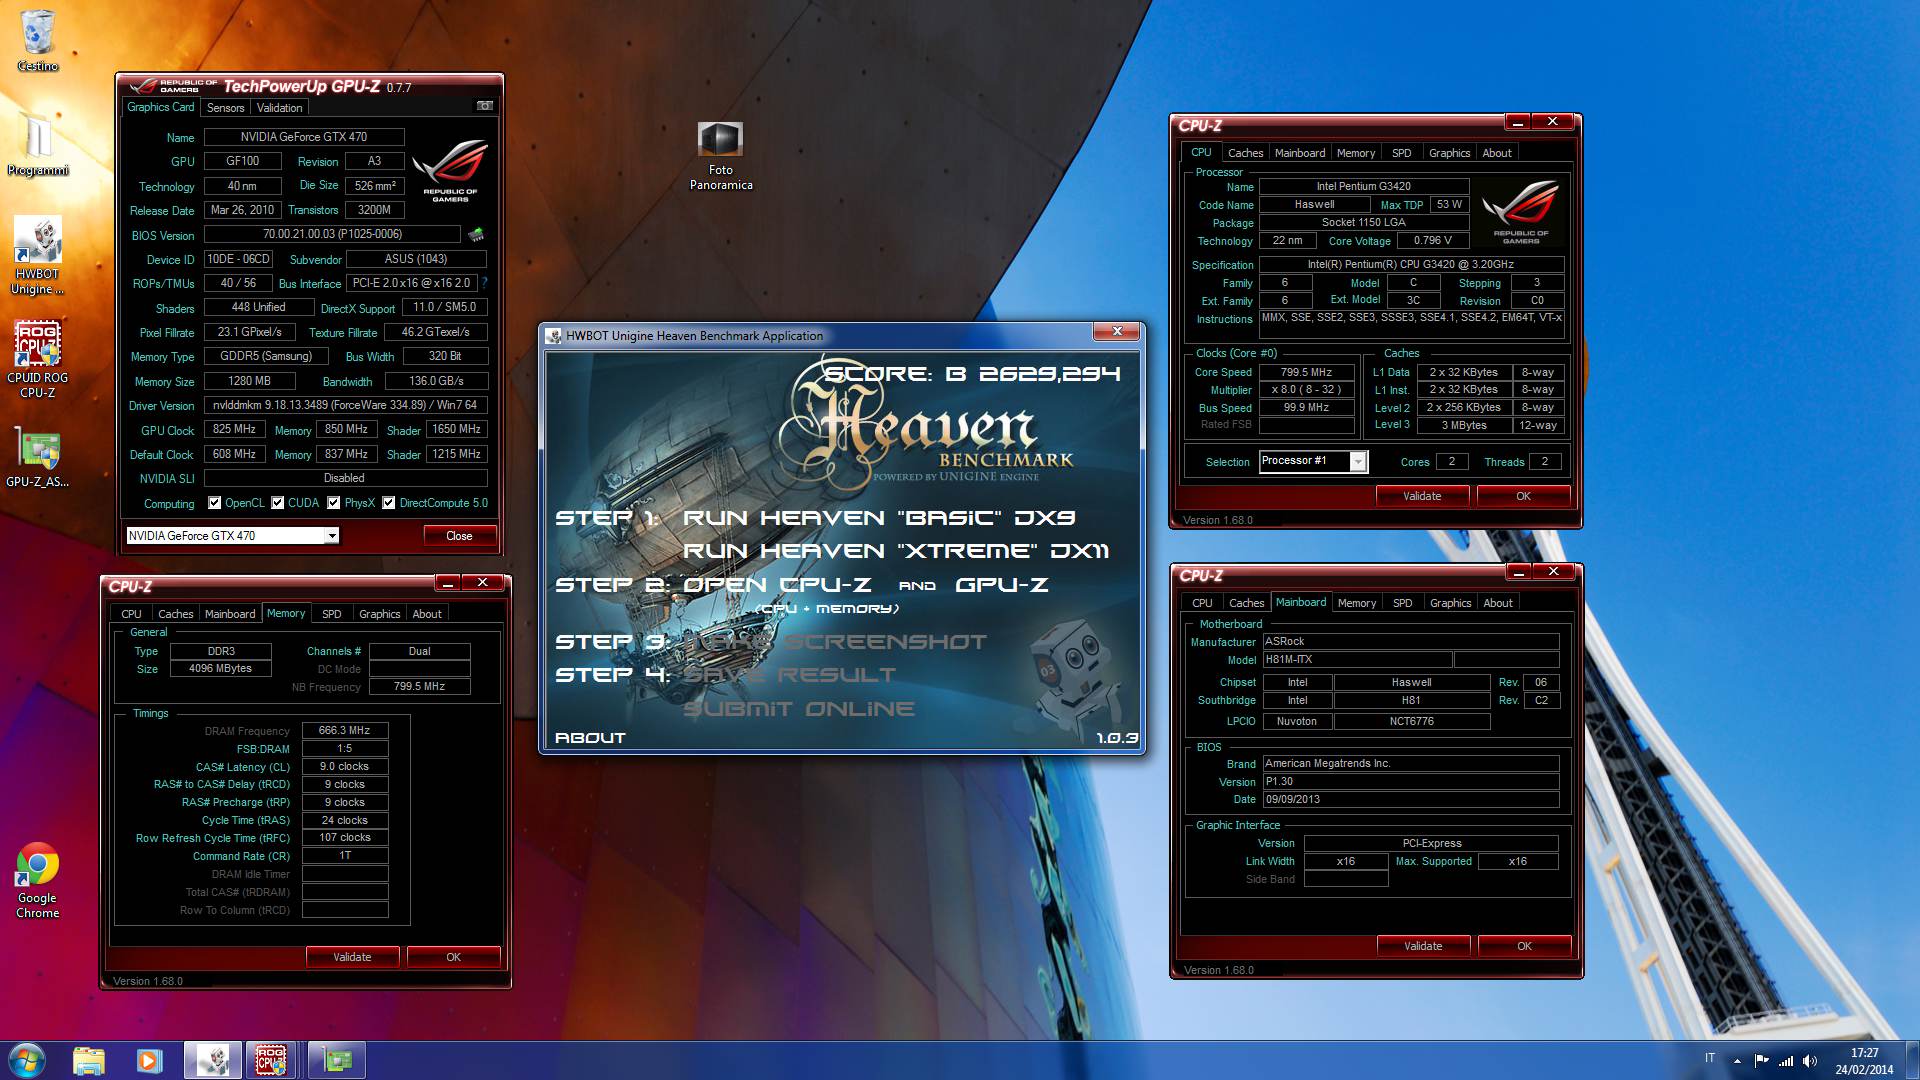This screenshot has width=1920, height=1080.
Task: Click the IT language indicator in the tray
Action: pos(1710,1058)
